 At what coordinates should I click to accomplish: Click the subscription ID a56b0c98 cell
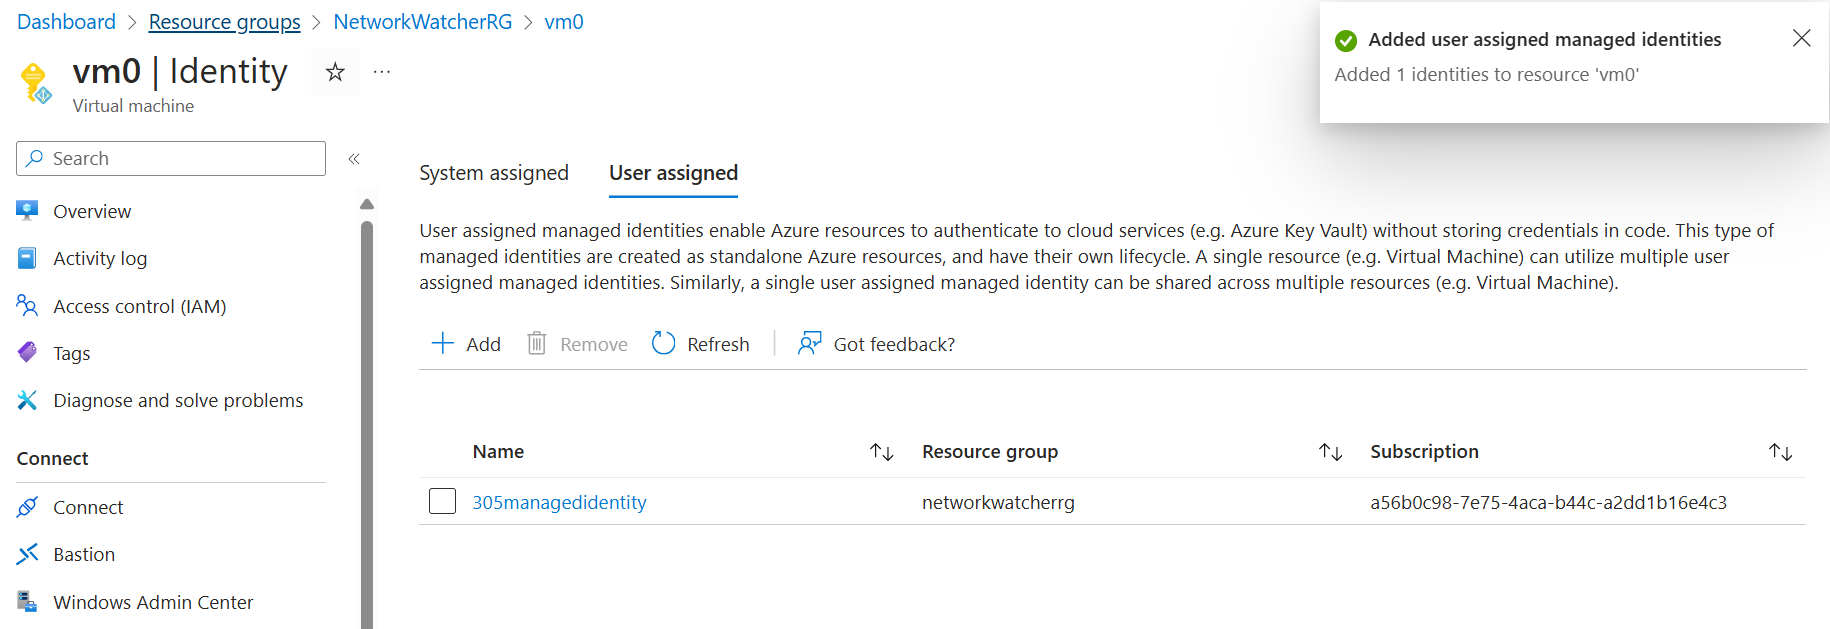coord(1548,502)
